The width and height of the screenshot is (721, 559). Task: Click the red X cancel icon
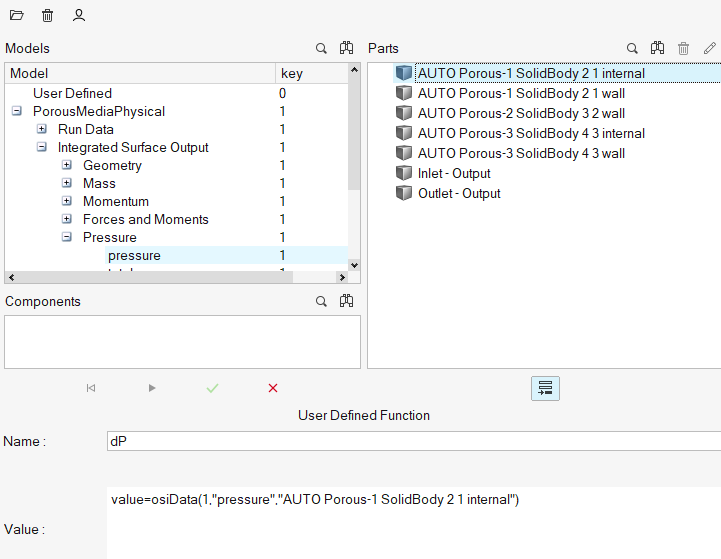[x=273, y=388]
